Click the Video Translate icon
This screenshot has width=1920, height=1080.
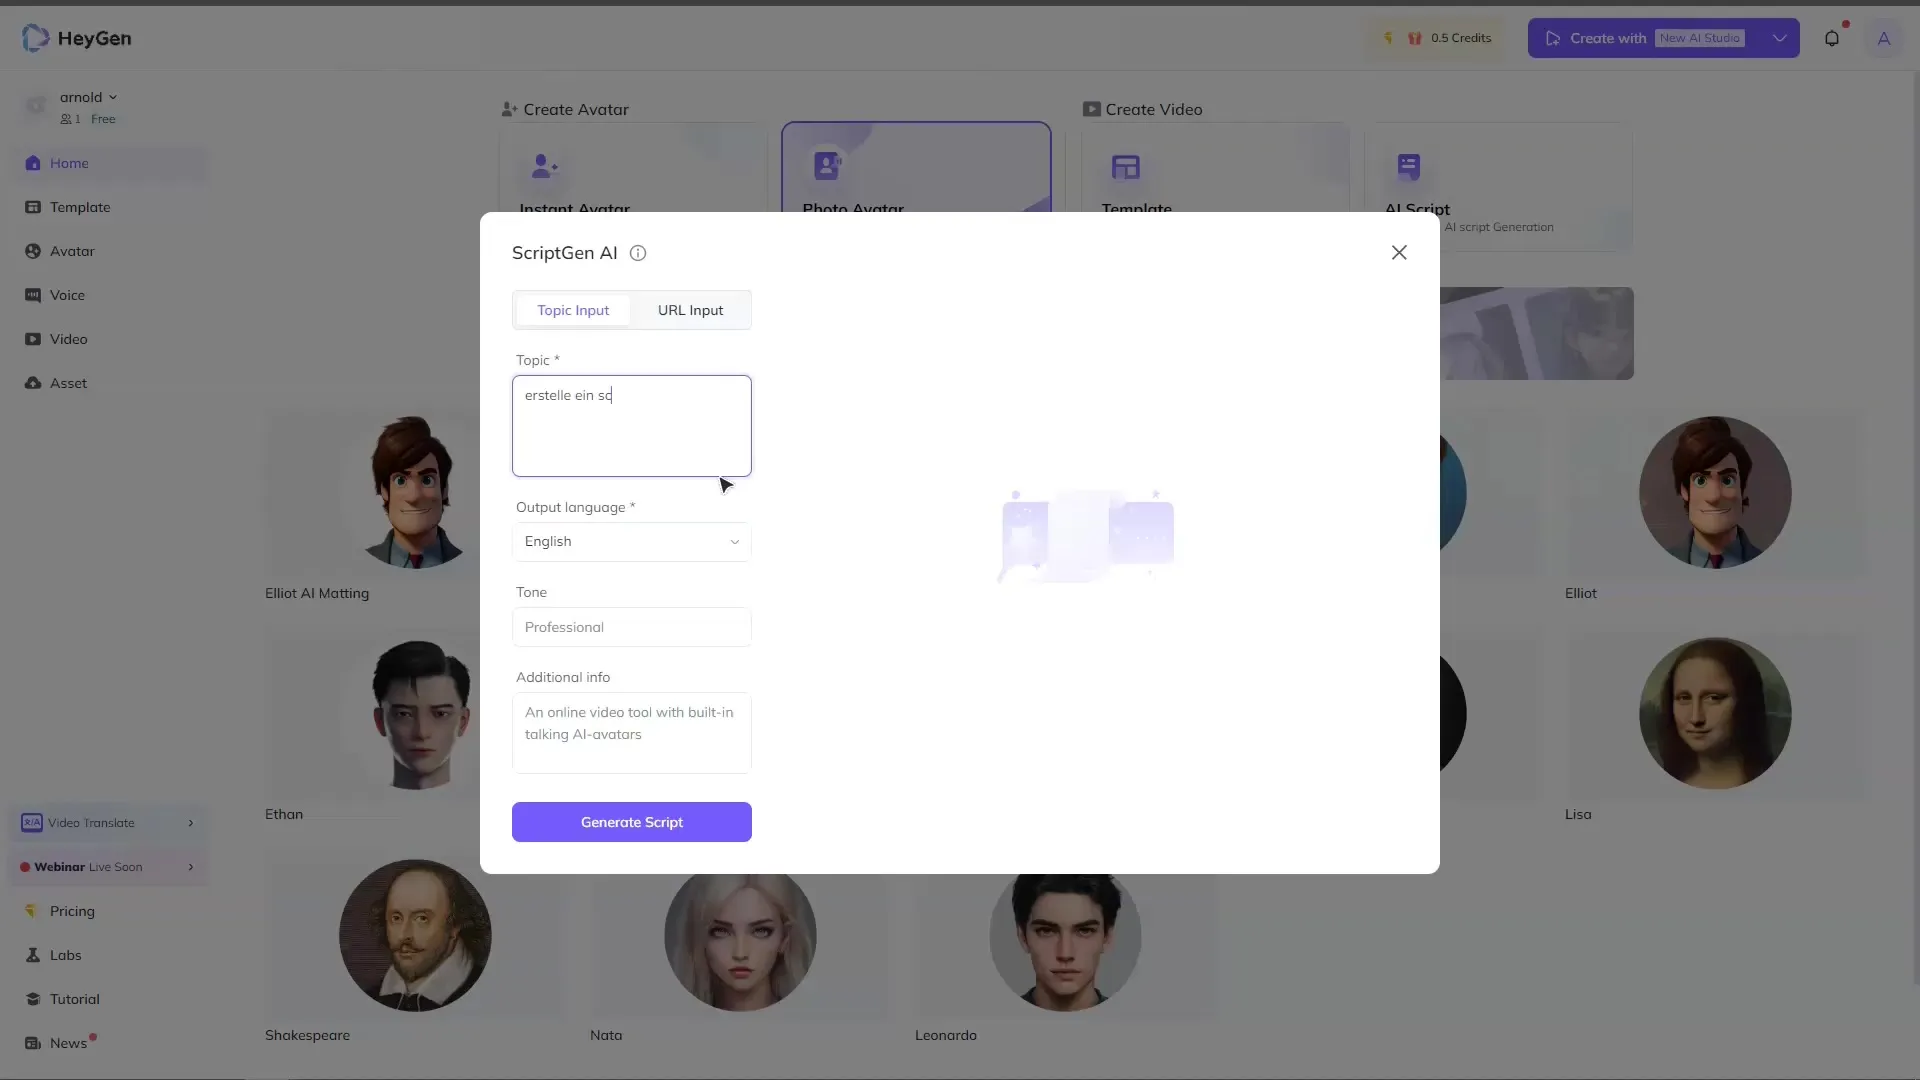(29, 823)
